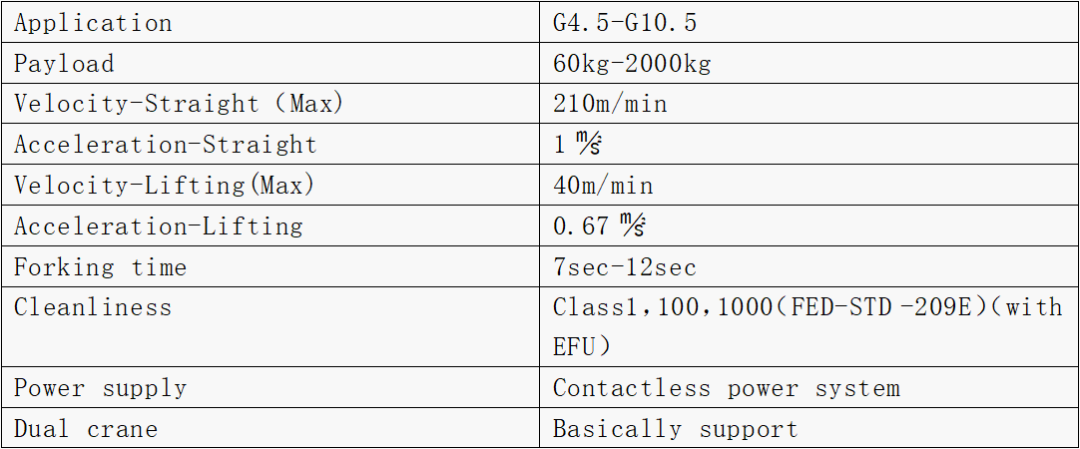Select the 60kg-2000kg payload value
The height and width of the screenshot is (449, 1080).
(632, 63)
